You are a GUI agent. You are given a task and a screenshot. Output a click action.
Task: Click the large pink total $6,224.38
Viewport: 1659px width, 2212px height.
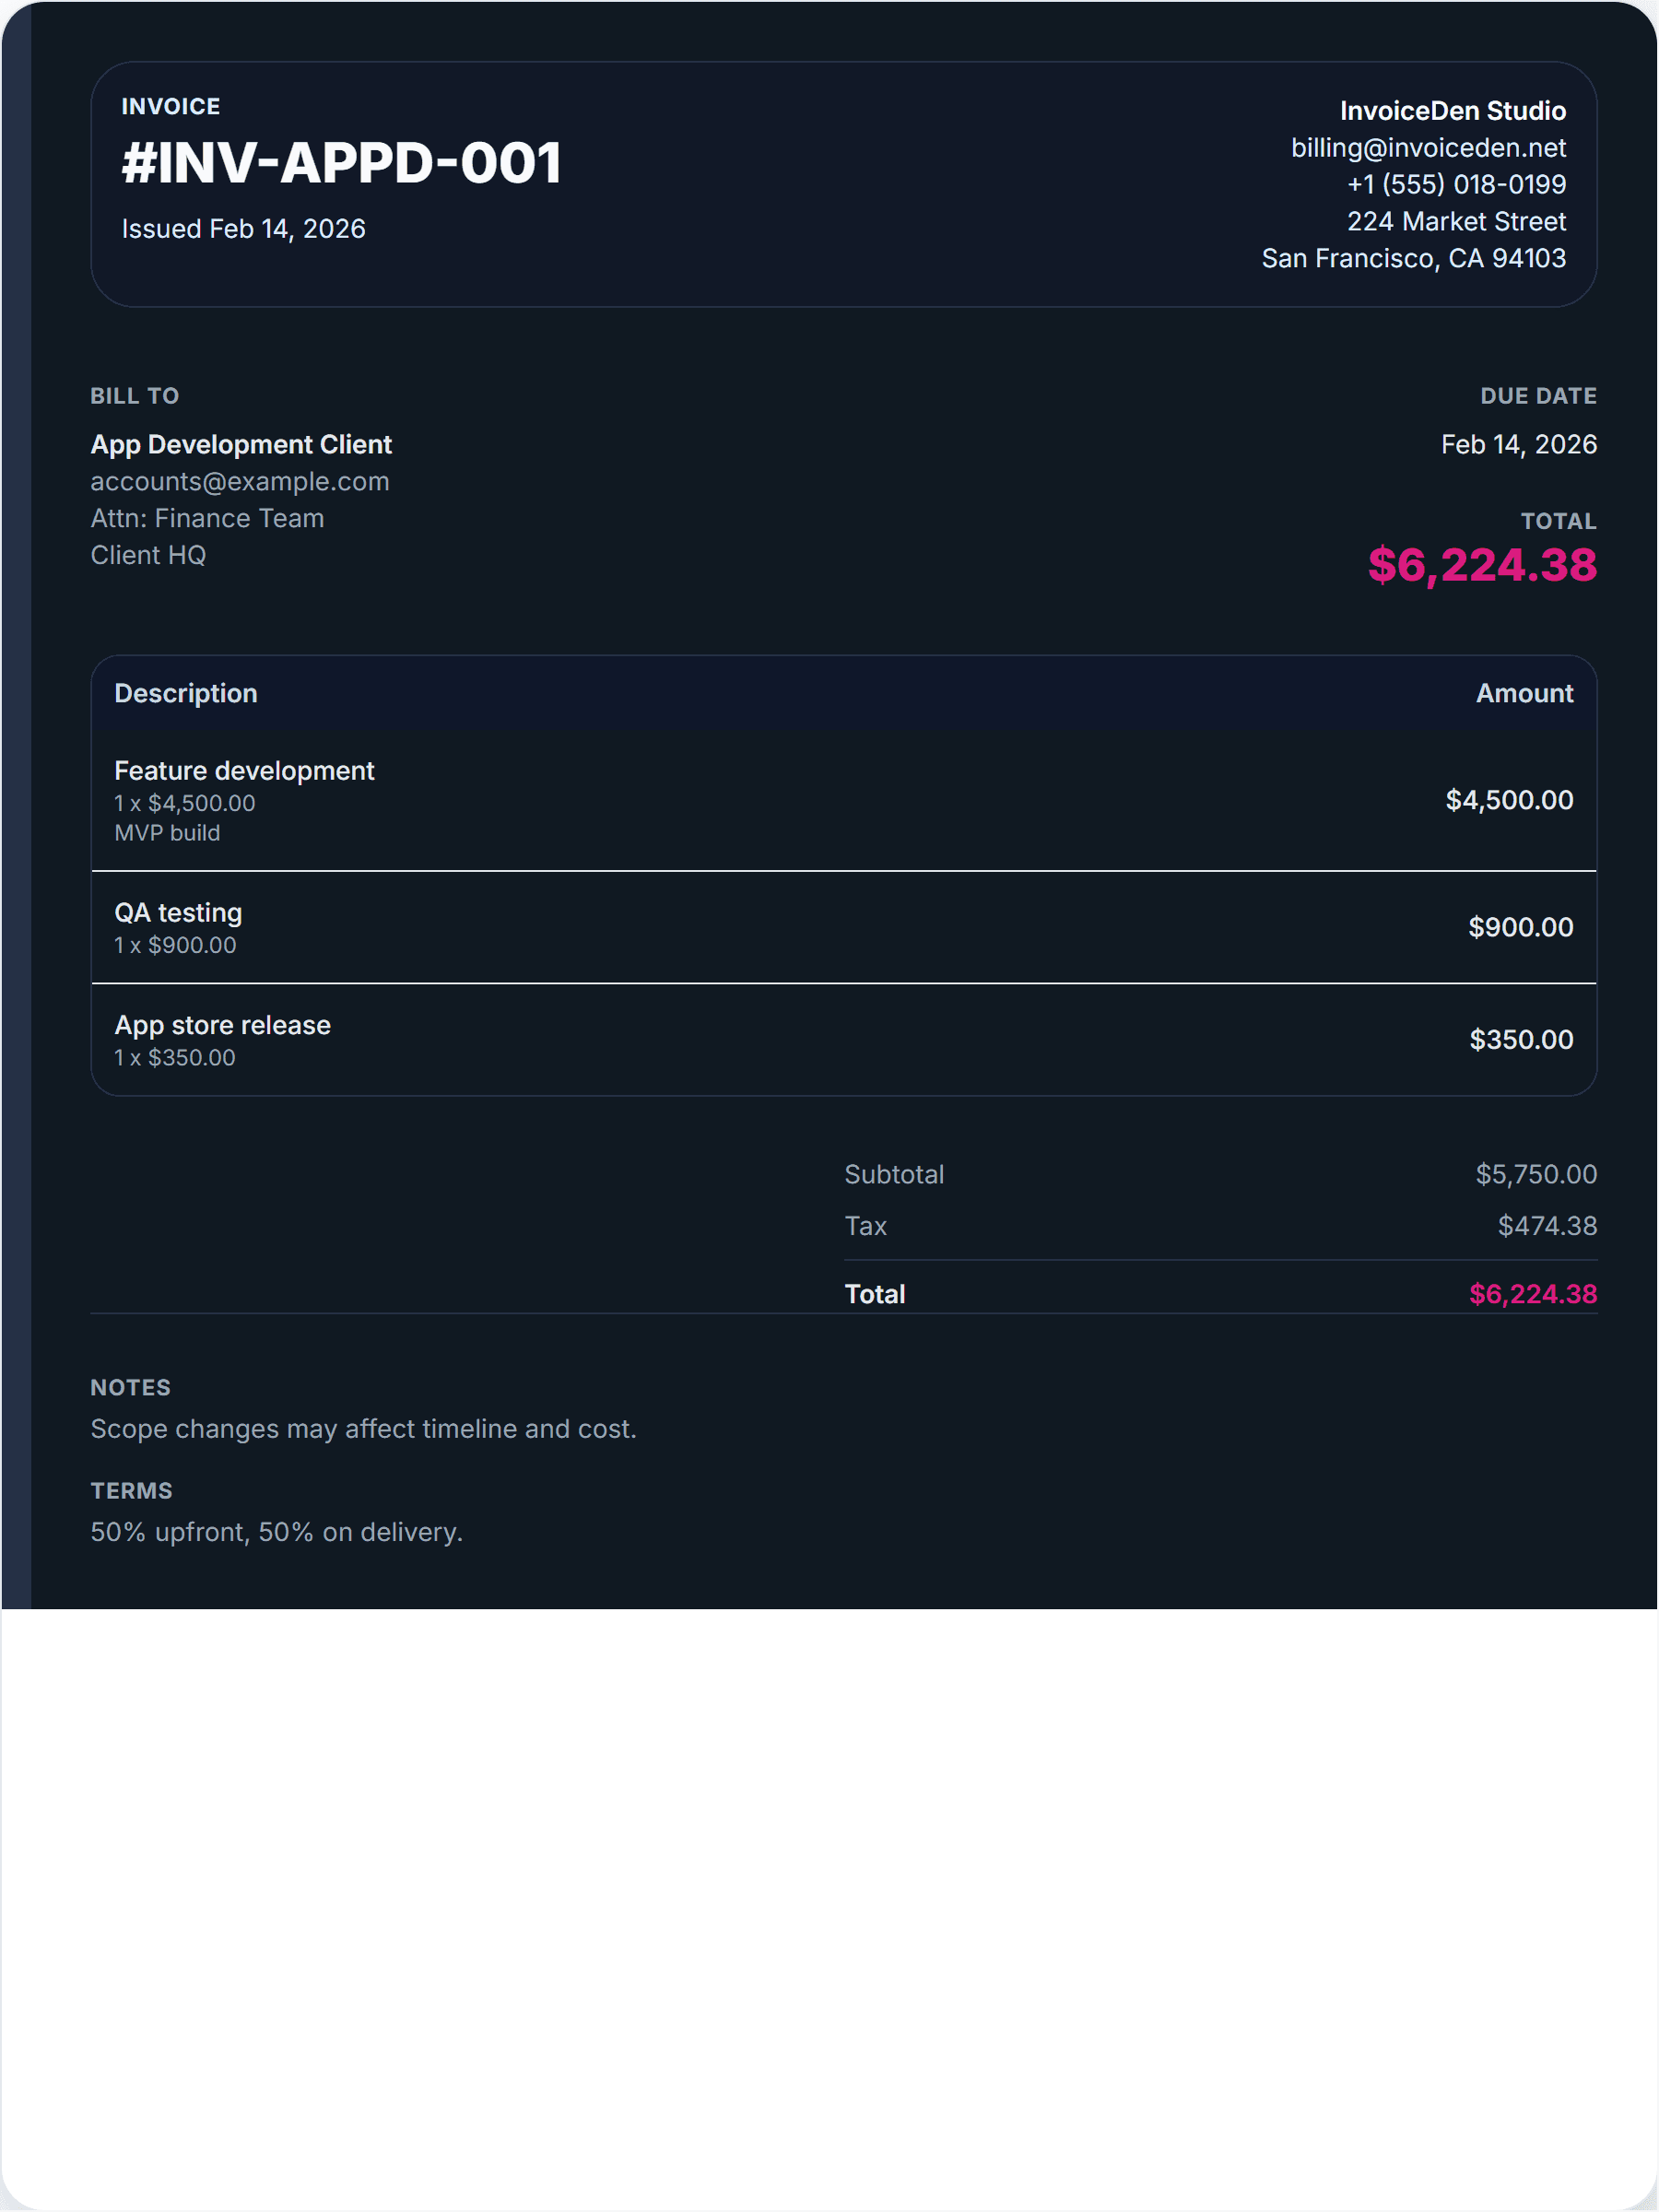point(1481,565)
